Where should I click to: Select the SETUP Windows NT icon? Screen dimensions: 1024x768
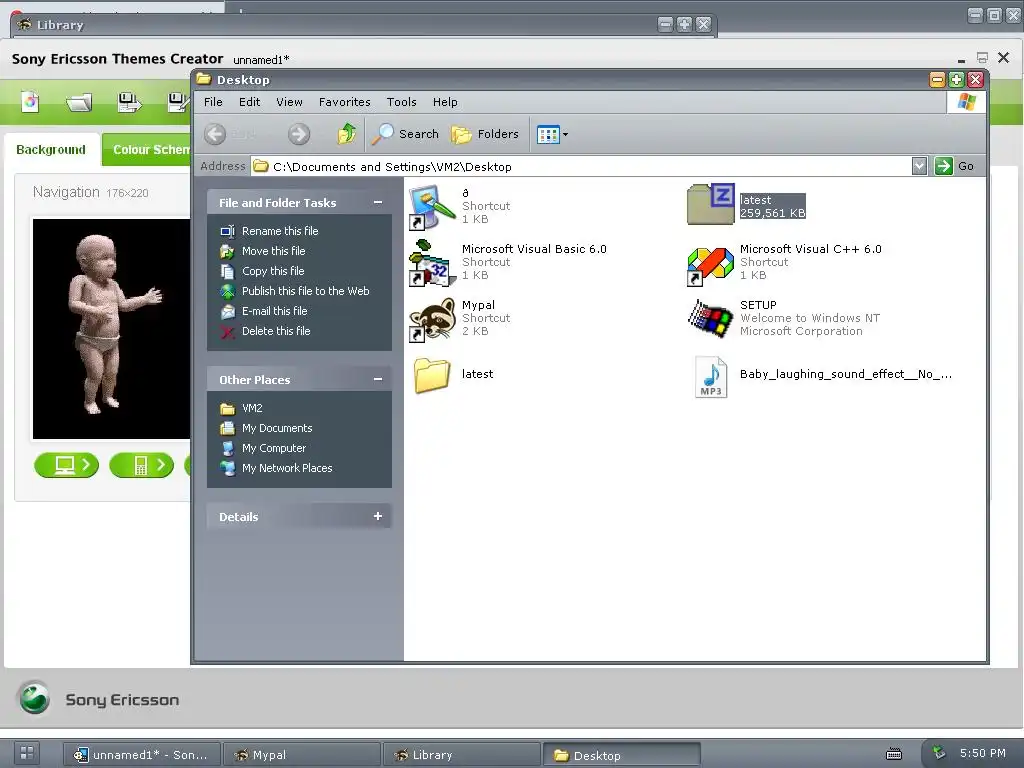pyautogui.click(x=711, y=319)
